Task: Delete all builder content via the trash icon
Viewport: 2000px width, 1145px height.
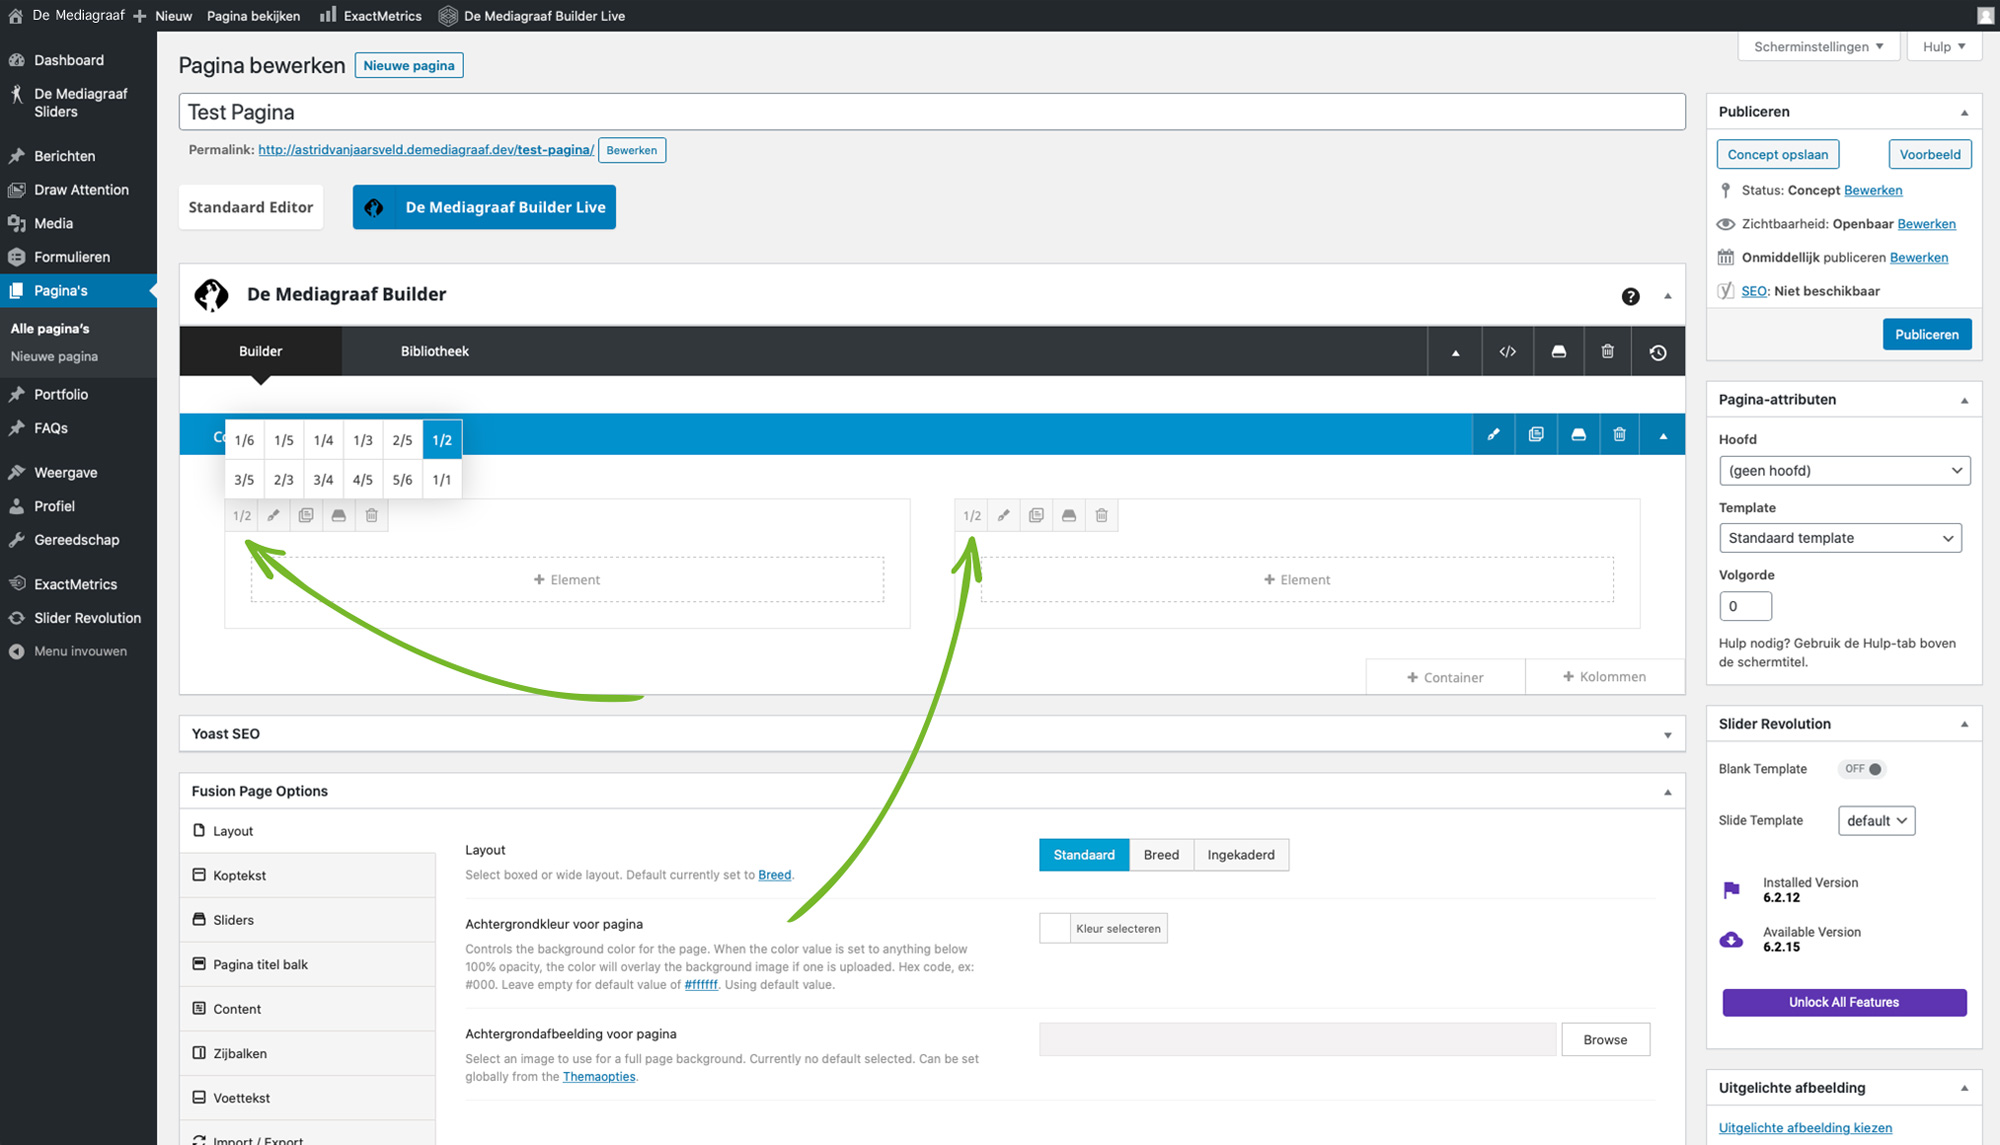Action: coord(1607,352)
